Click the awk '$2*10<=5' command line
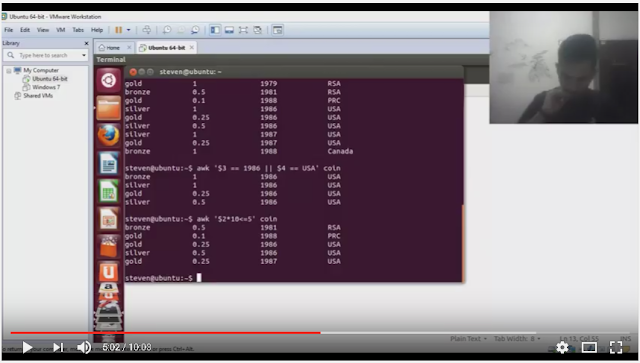Image resolution: width=640 pixels, height=363 pixels. coord(201,219)
